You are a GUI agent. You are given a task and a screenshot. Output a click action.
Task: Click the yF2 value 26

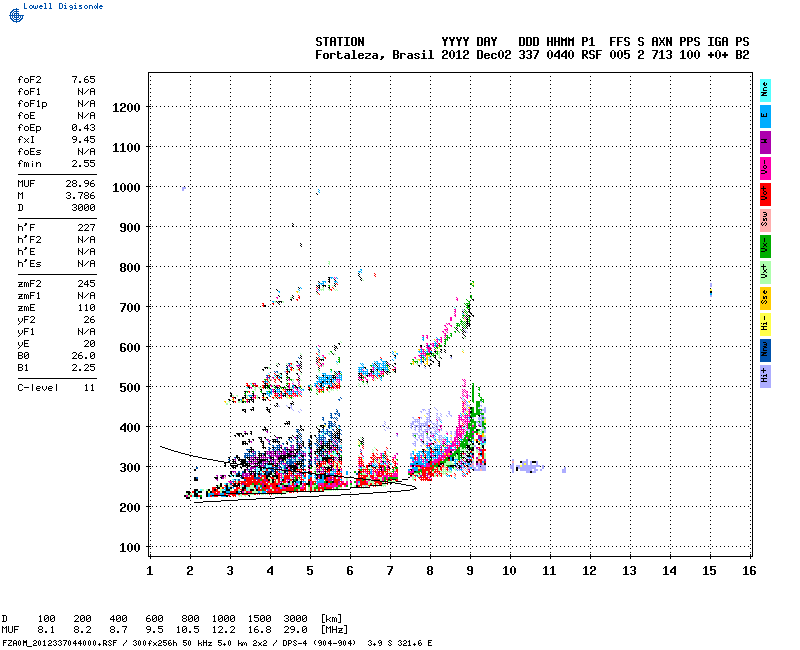89,320
